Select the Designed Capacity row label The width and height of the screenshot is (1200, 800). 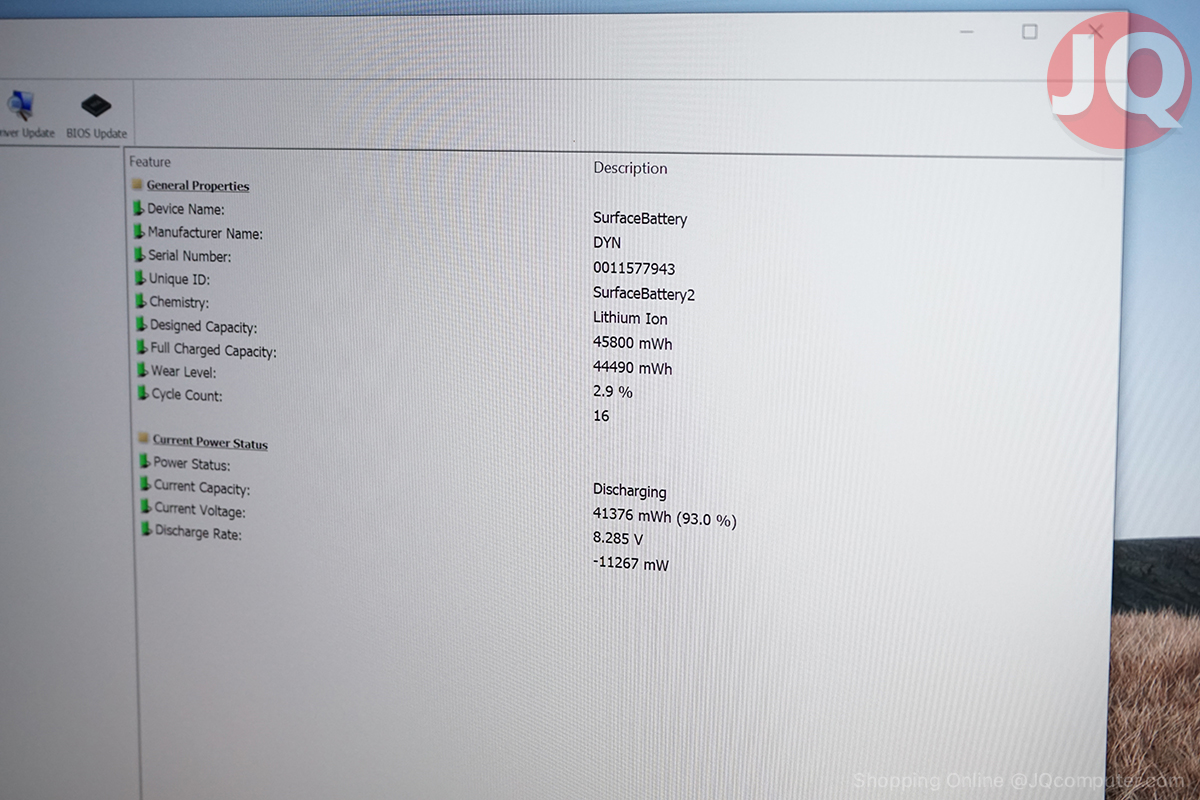pyautogui.click(x=204, y=326)
